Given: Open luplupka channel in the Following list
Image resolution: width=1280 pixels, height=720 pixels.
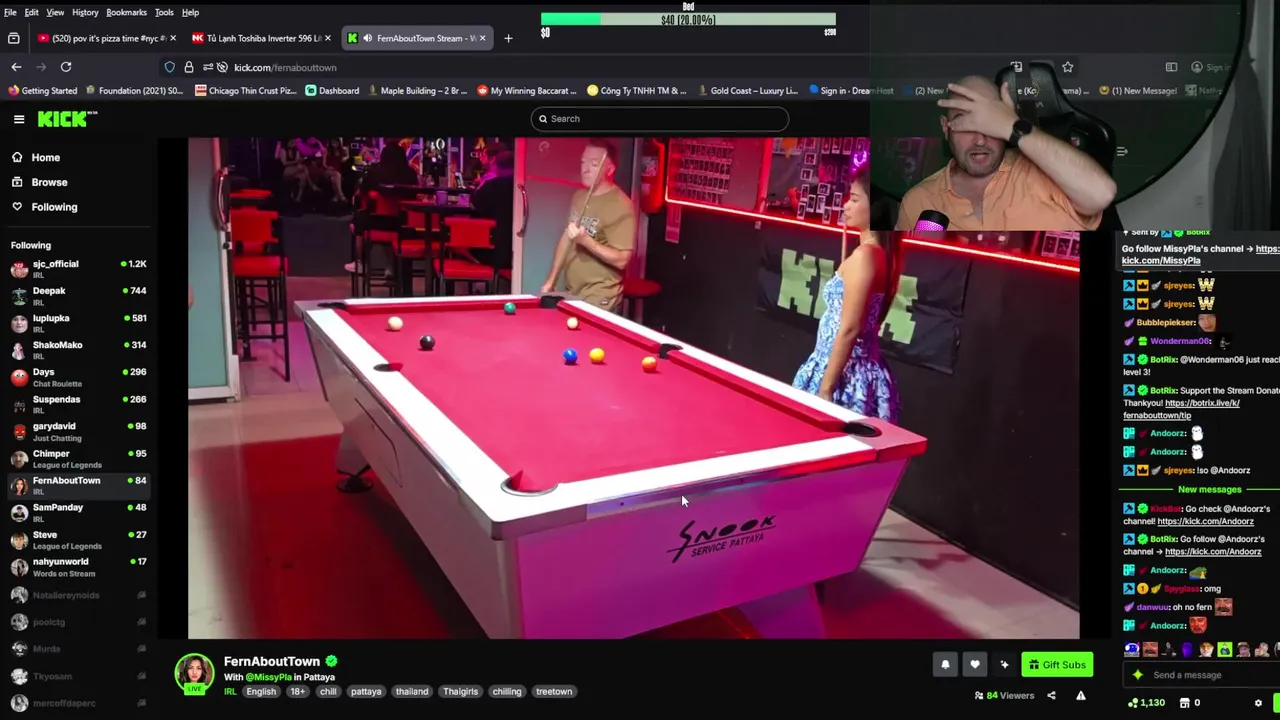Looking at the screenshot, I should tap(78, 322).
